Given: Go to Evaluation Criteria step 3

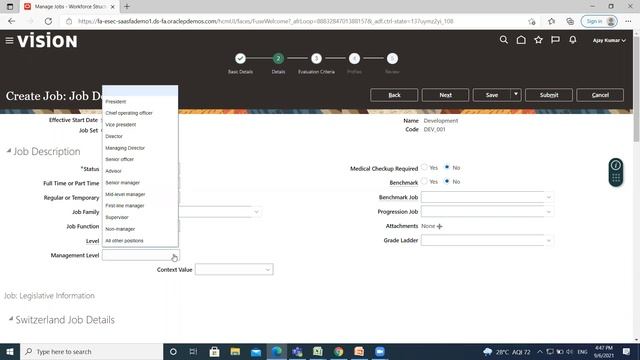Looking at the screenshot, I should pyautogui.click(x=316, y=58).
